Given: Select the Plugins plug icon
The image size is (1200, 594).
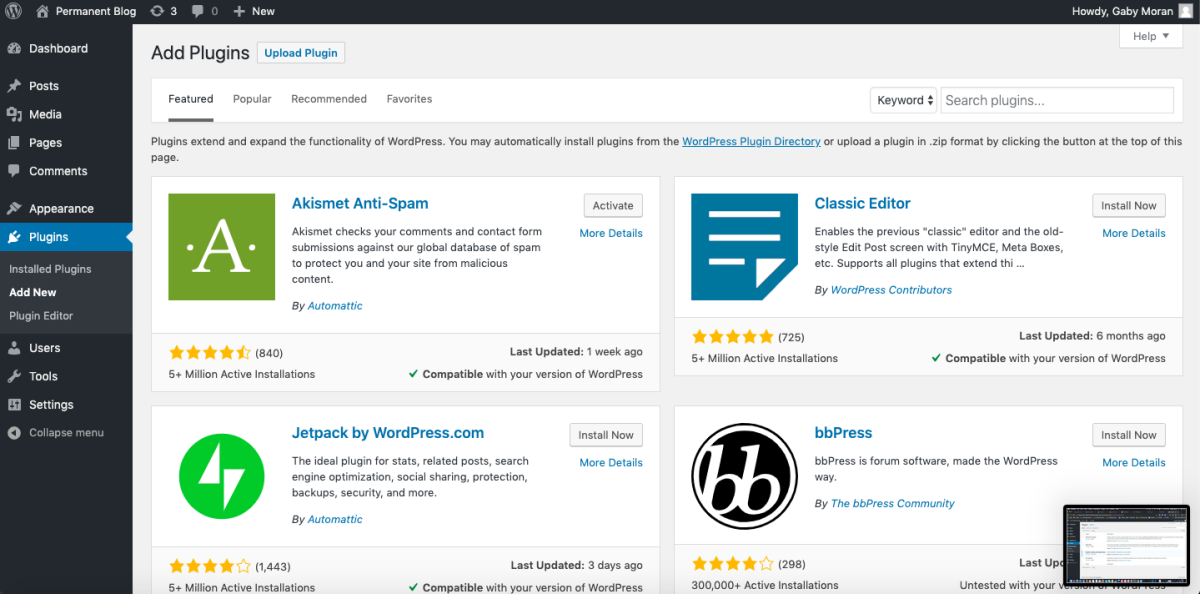Looking at the screenshot, I should coord(18,237).
